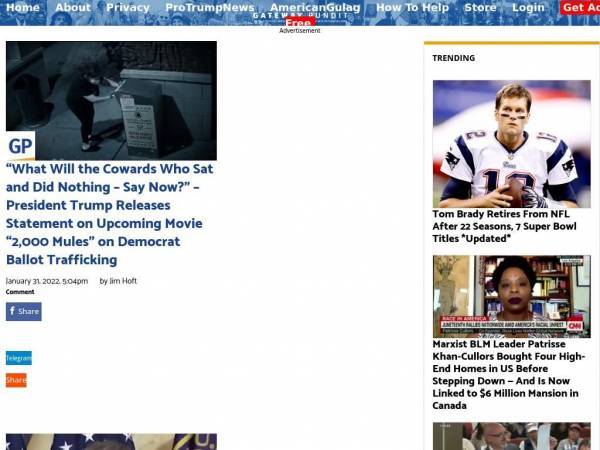Share the article via Telegram
Viewport: 600px width, 450px height.
coord(19,358)
